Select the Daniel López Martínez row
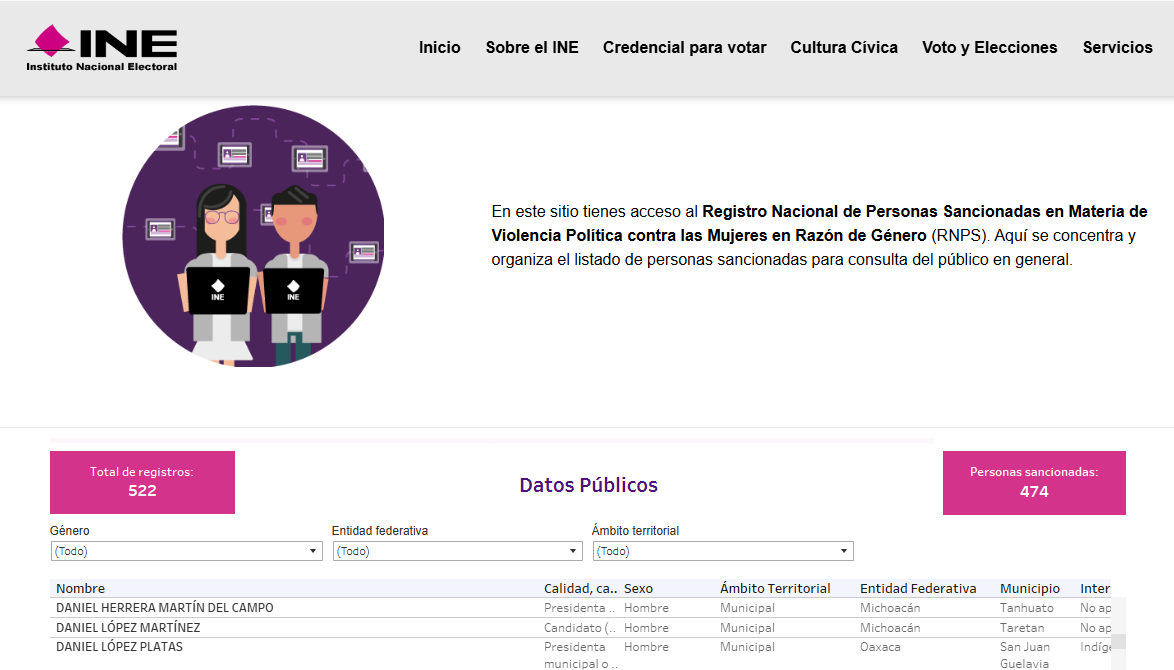The image size is (1174, 670). [x=128, y=628]
